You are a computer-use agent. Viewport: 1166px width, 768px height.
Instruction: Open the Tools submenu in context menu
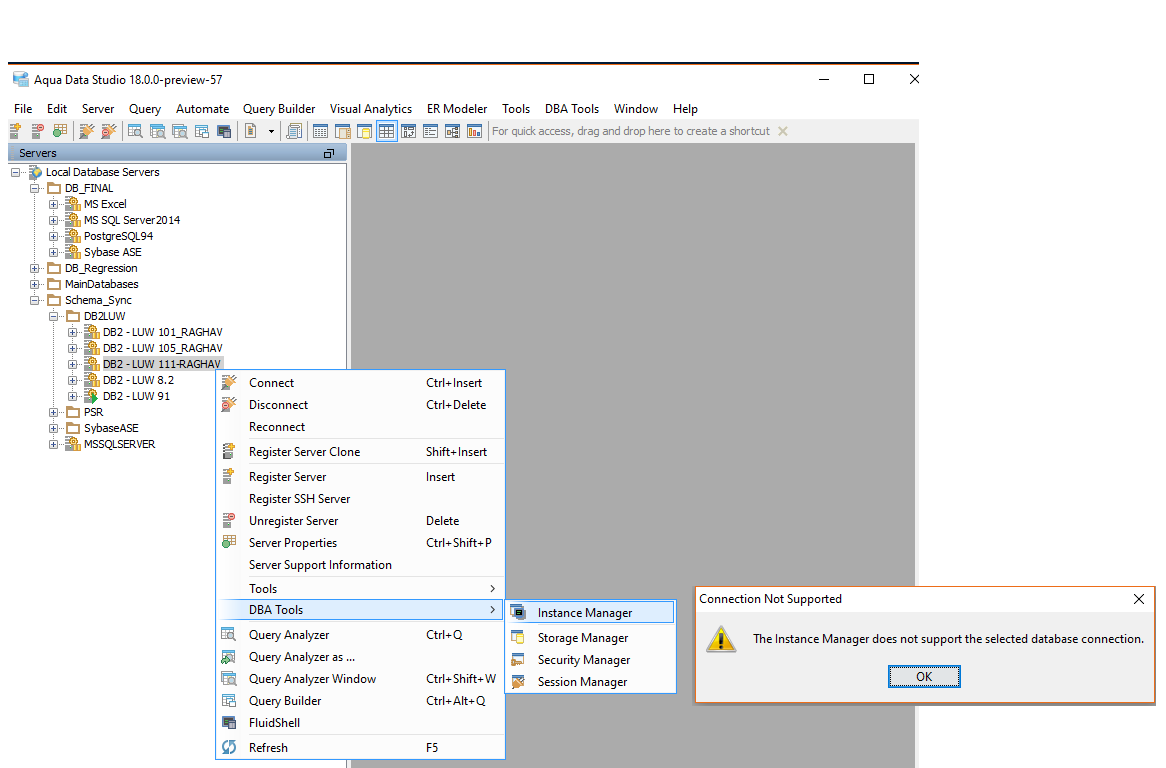[361, 589]
